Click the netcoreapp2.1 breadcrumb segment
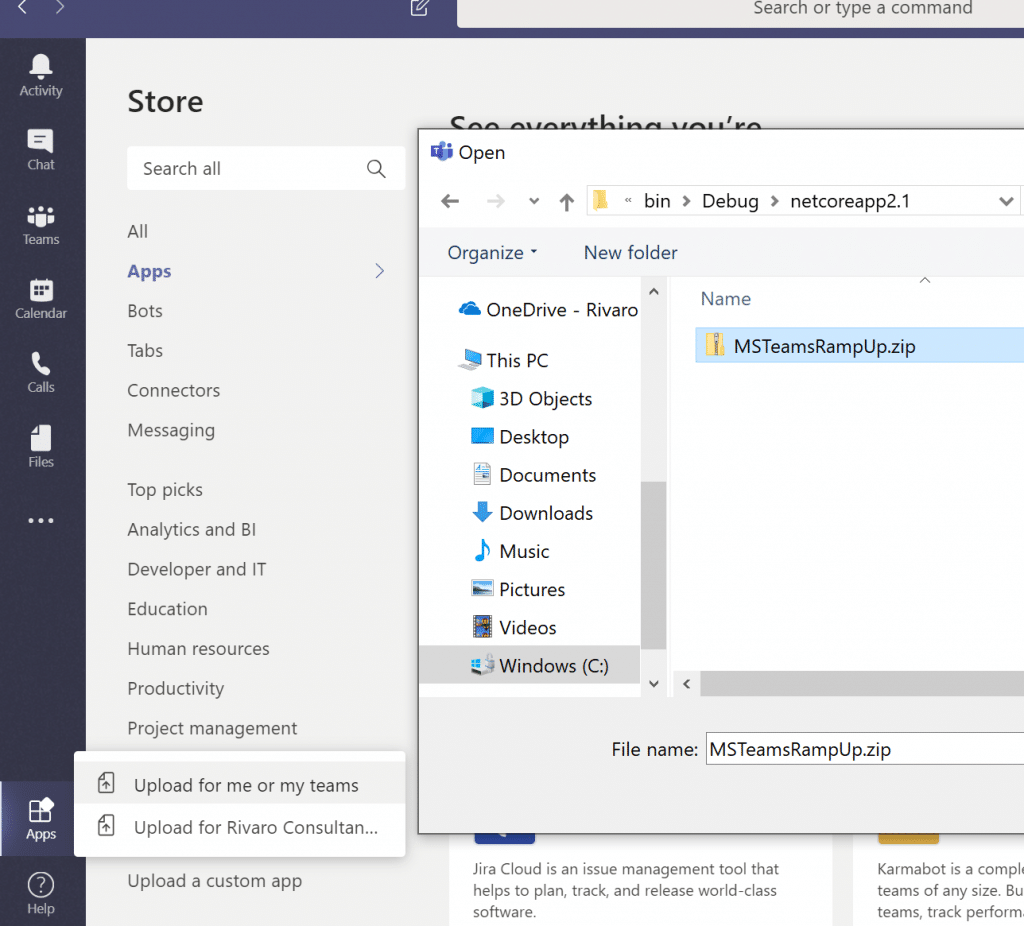1024x926 pixels. point(849,201)
